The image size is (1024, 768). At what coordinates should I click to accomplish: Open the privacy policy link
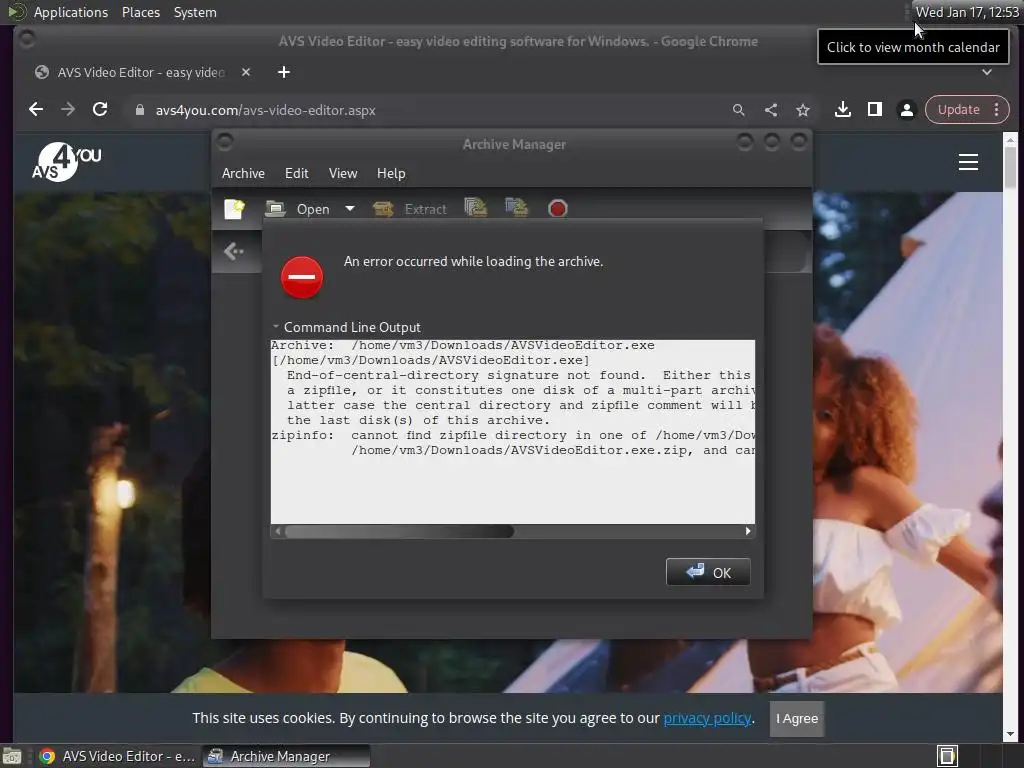coord(707,718)
